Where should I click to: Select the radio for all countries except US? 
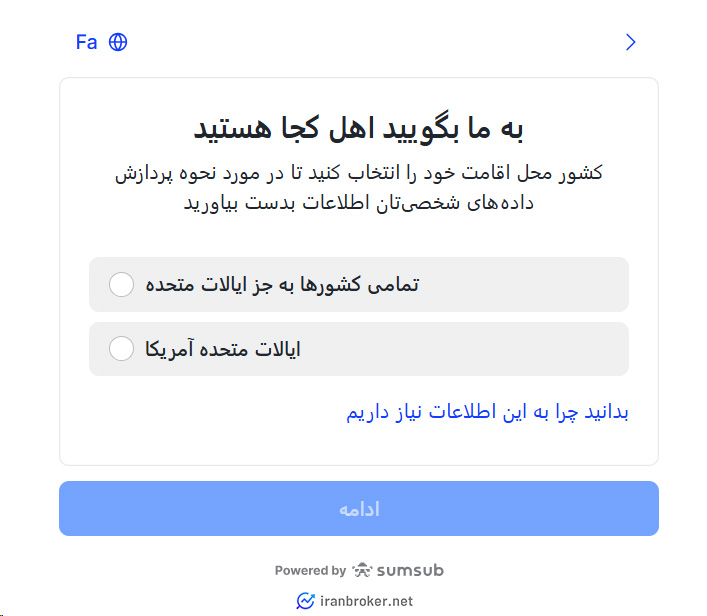(121, 285)
